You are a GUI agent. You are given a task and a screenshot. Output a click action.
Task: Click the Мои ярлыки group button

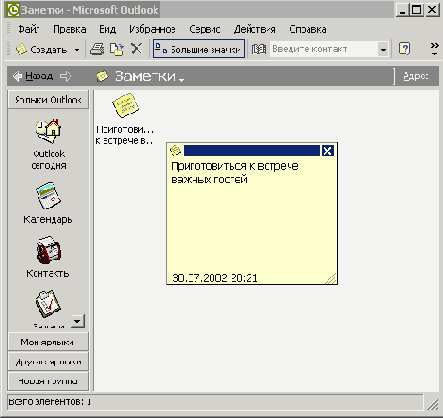48,342
